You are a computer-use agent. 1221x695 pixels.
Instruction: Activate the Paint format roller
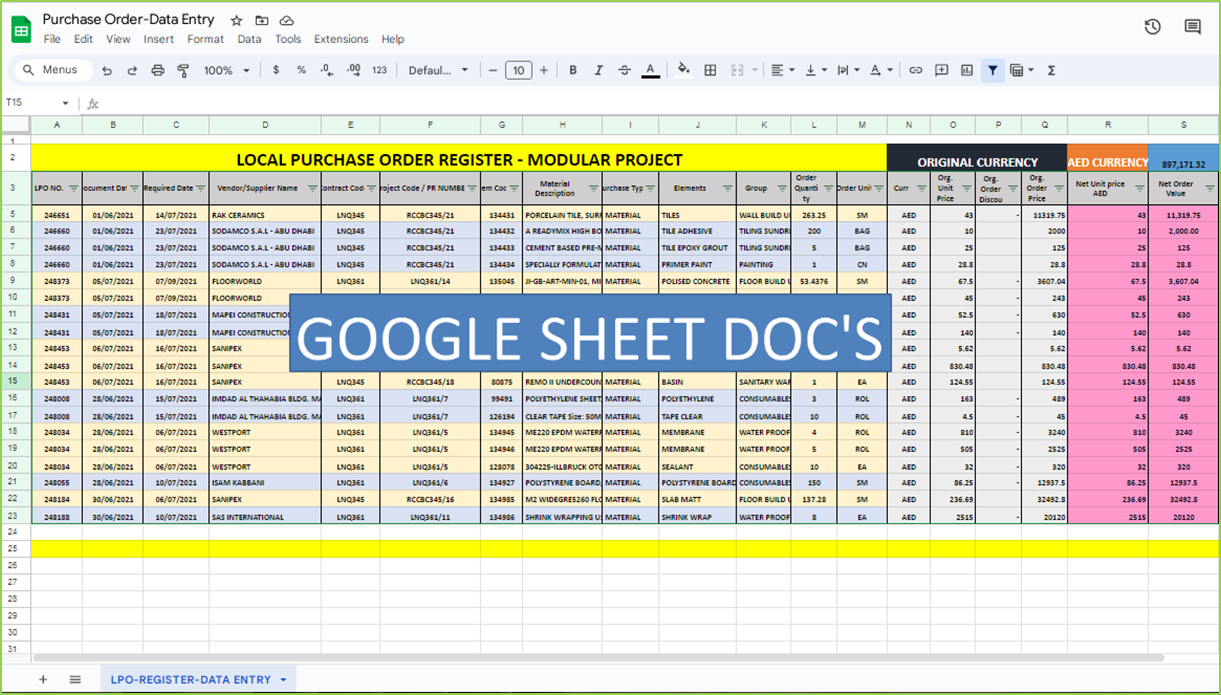coord(183,70)
